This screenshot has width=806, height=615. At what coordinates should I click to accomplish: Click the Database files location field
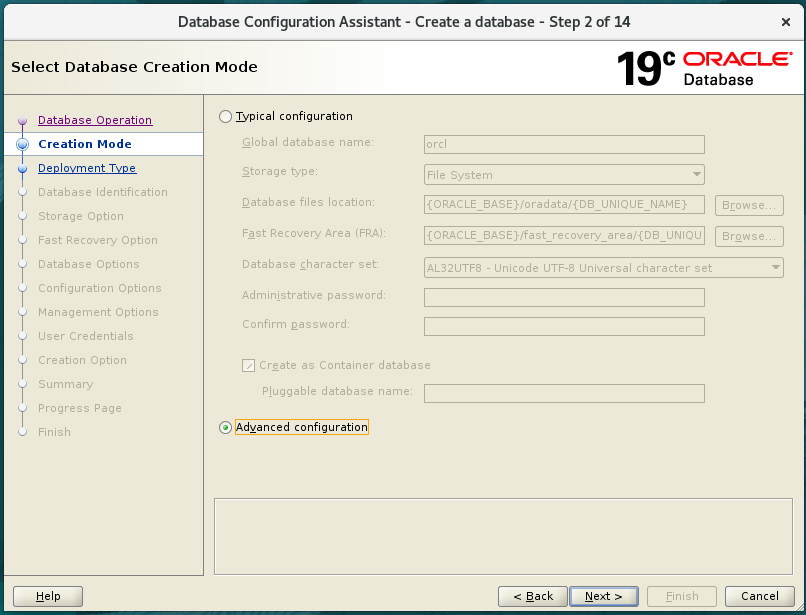pos(564,205)
